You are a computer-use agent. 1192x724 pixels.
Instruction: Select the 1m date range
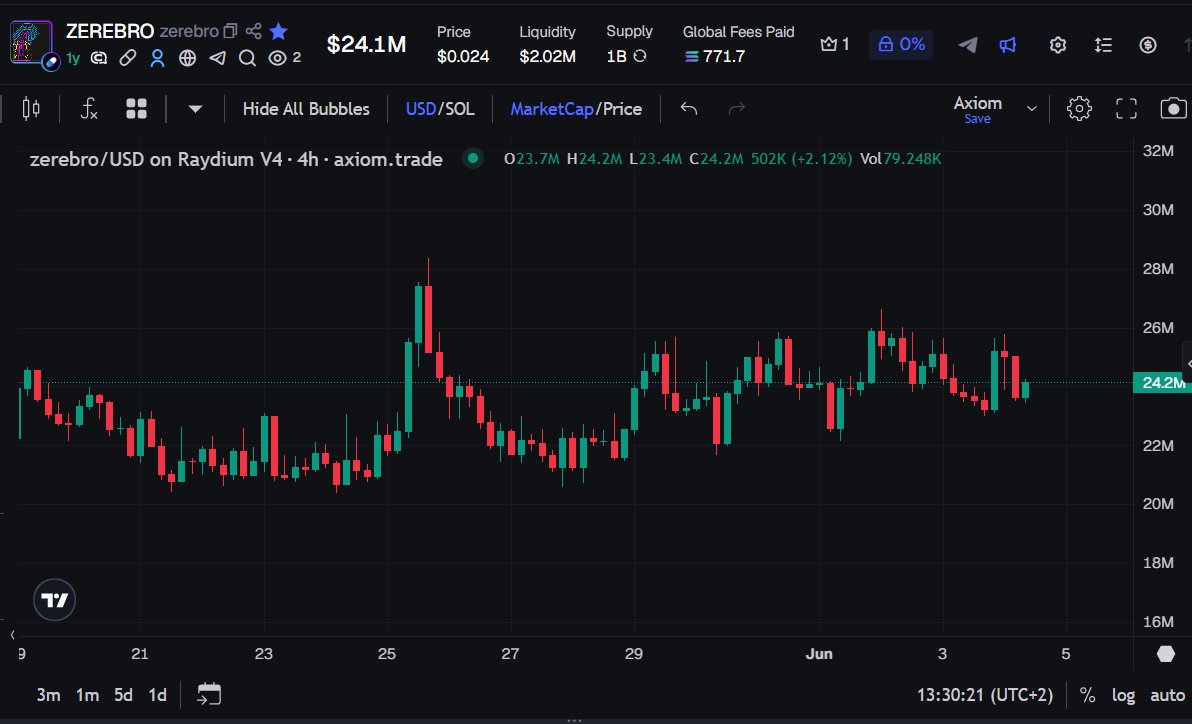click(x=87, y=694)
